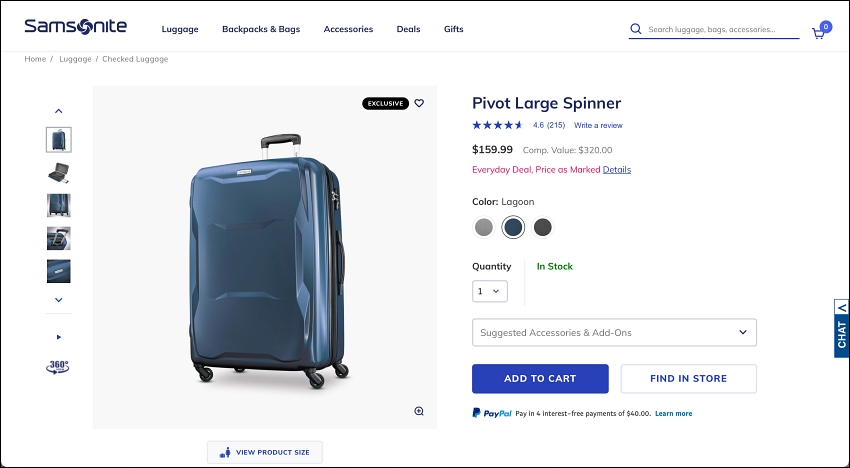
Task: Select the light gray color swatch
Action: (484, 227)
